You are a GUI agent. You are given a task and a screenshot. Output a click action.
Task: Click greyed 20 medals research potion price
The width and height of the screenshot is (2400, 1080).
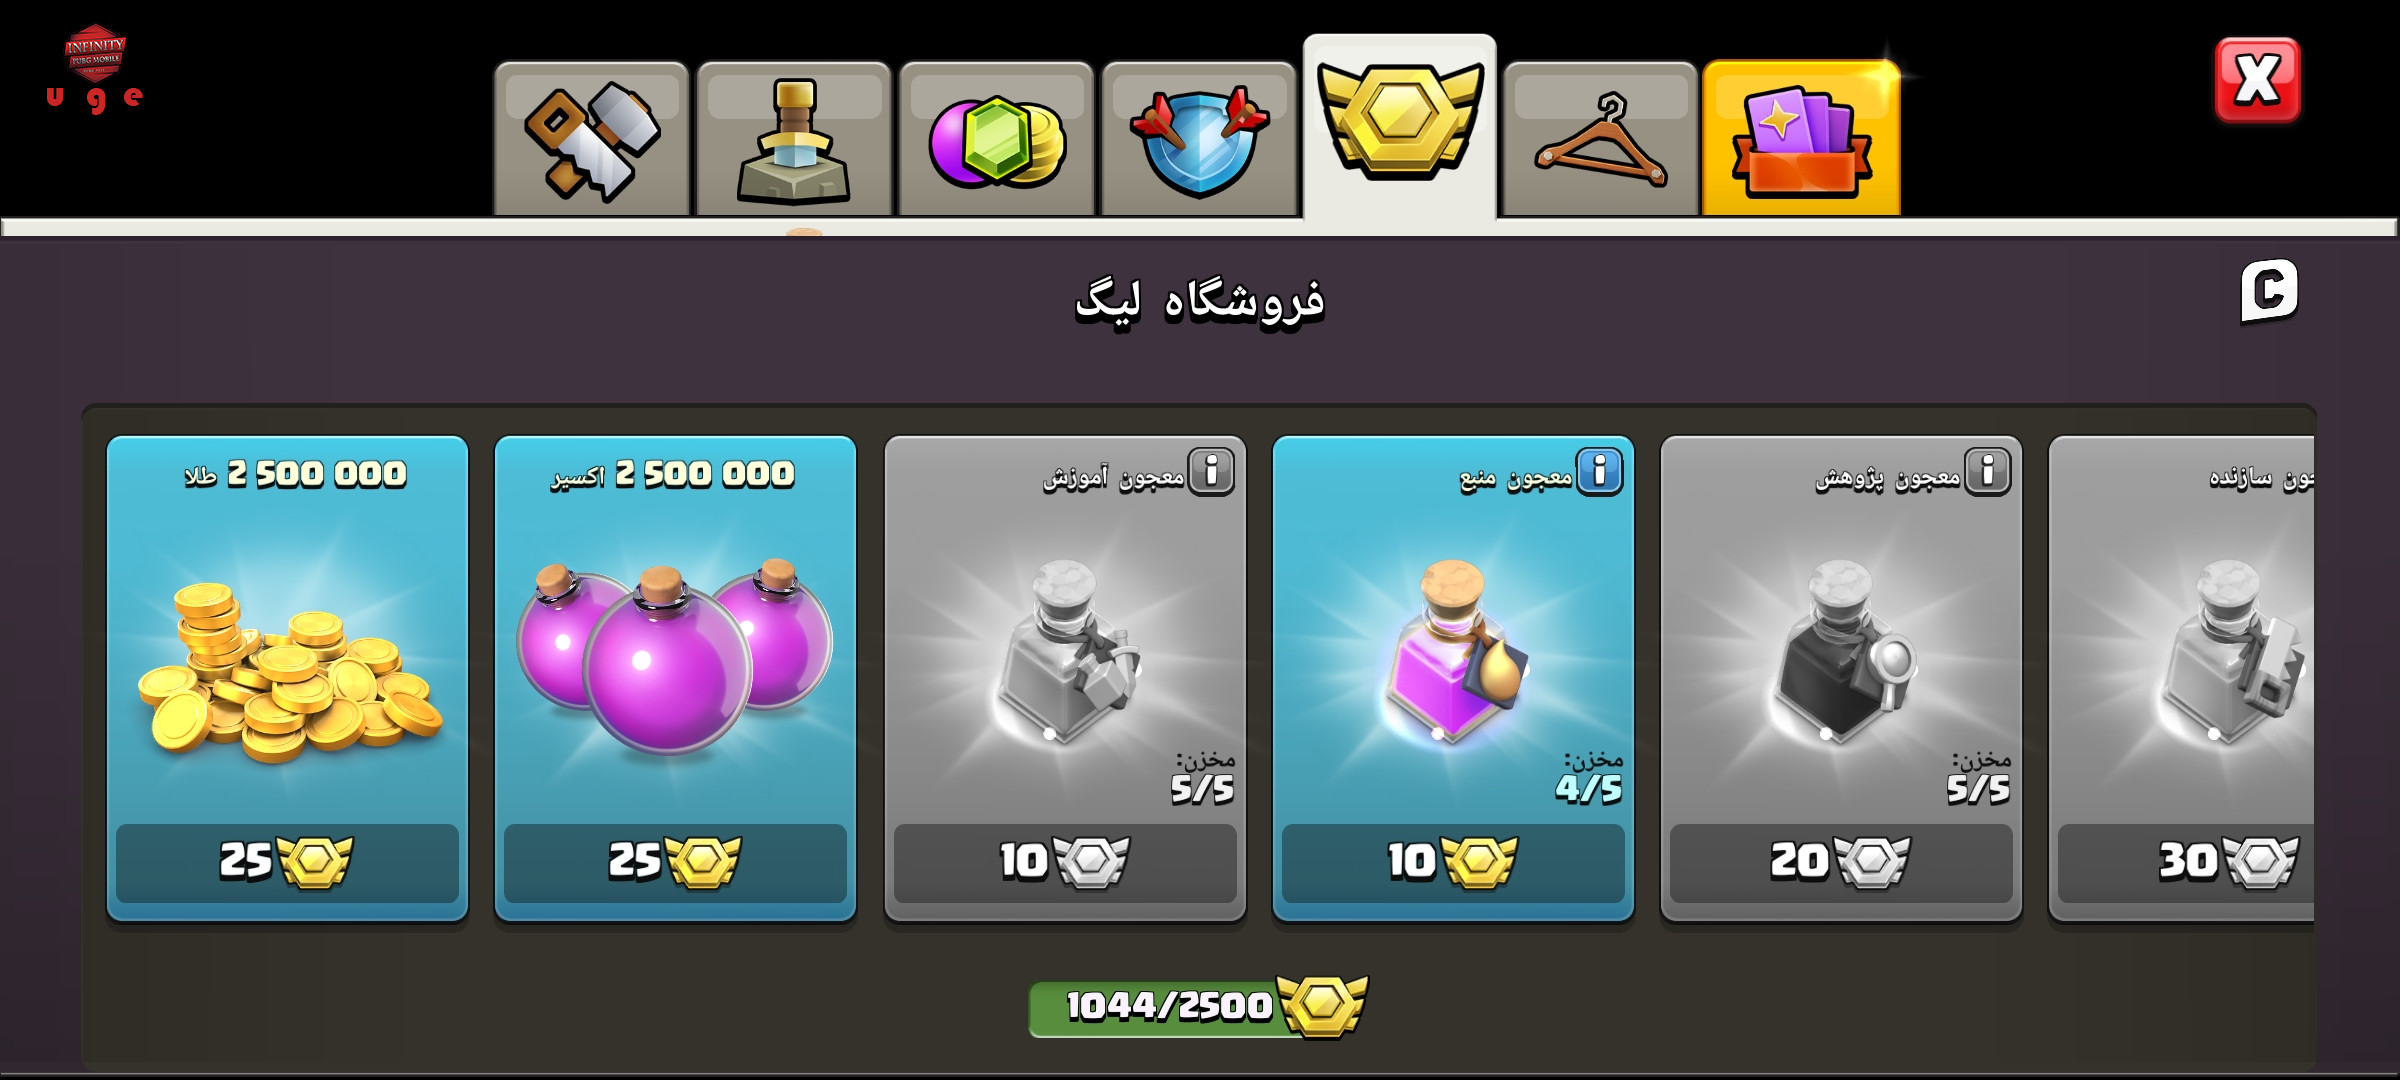pyautogui.click(x=1841, y=862)
